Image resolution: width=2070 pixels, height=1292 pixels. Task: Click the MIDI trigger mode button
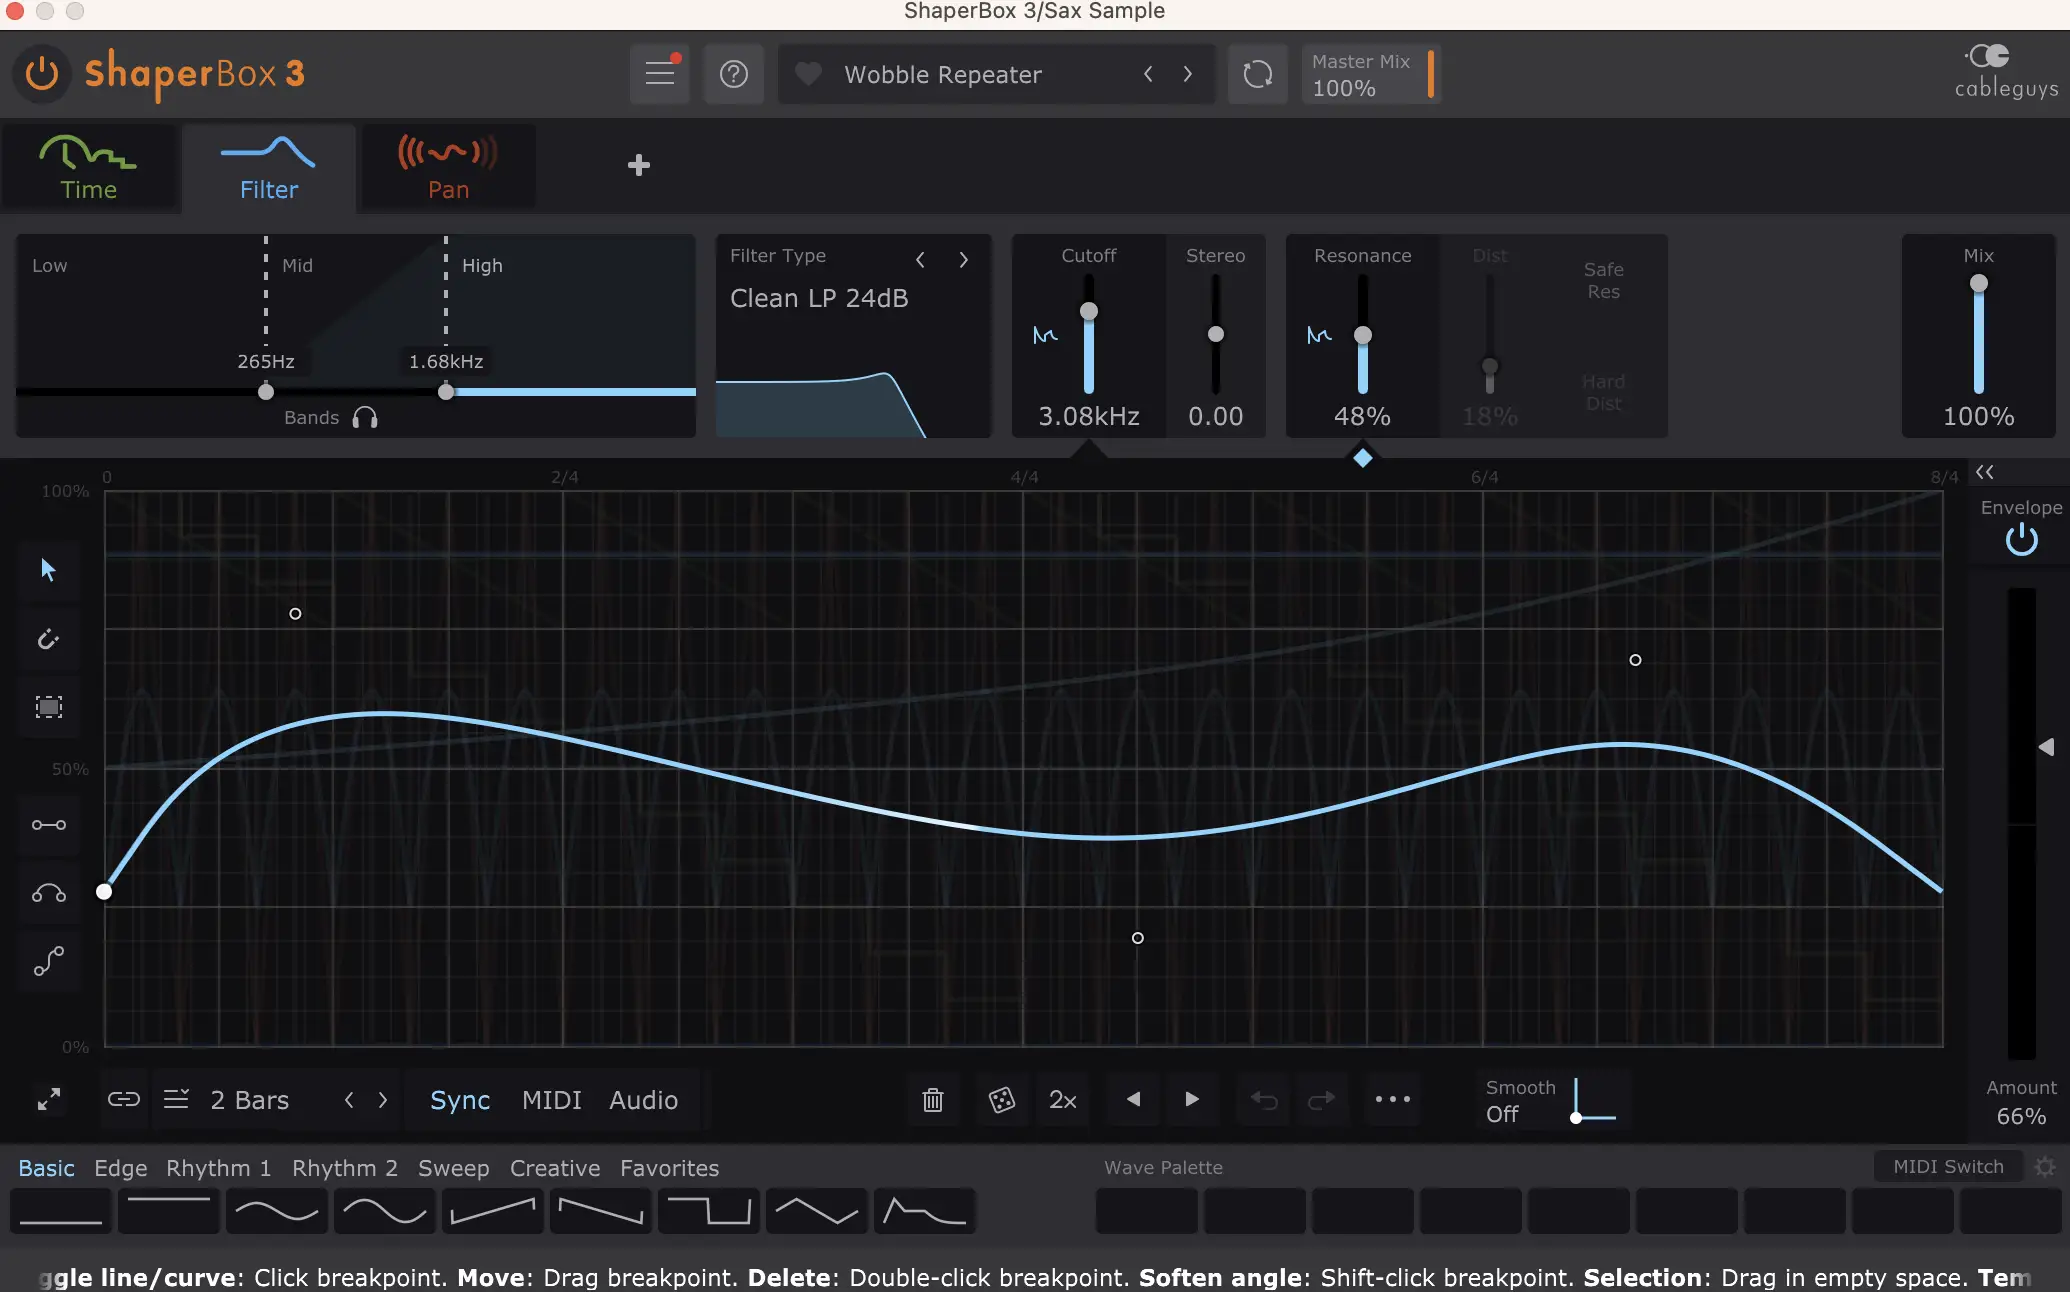point(551,1100)
